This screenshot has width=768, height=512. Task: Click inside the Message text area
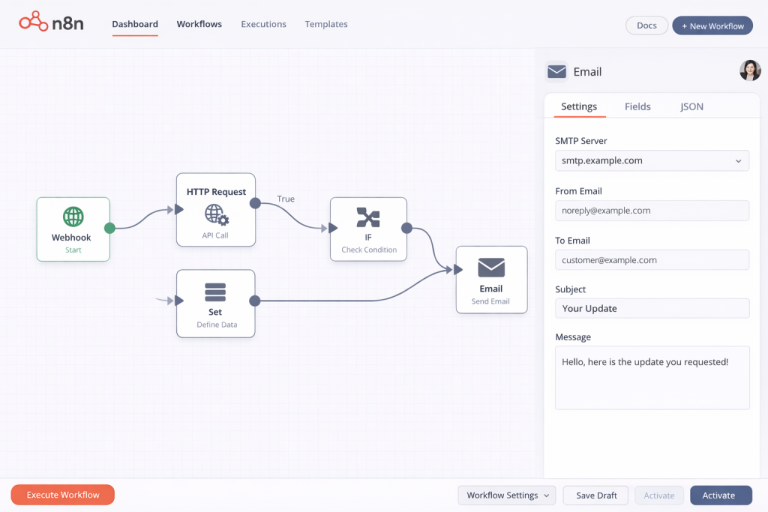(651, 378)
